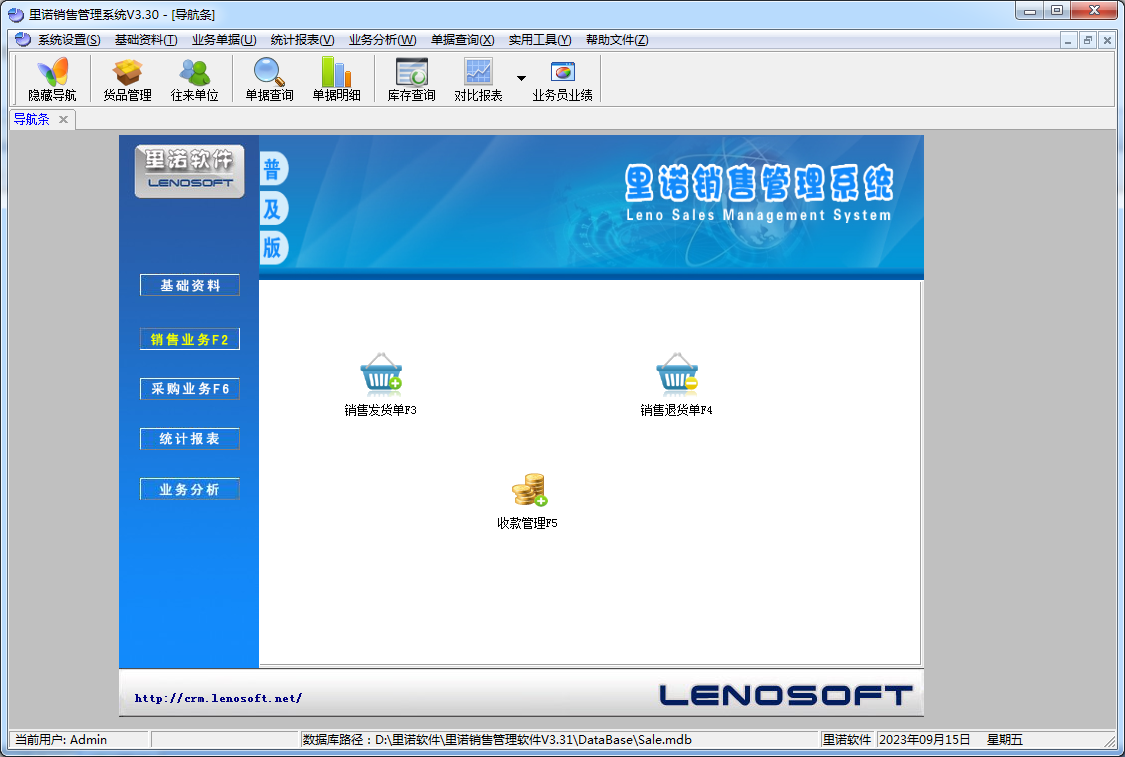Viewport: 1125px width, 757px height.
Task: Click the 里诺软件 LENOSOFT logo
Action: tap(189, 171)
